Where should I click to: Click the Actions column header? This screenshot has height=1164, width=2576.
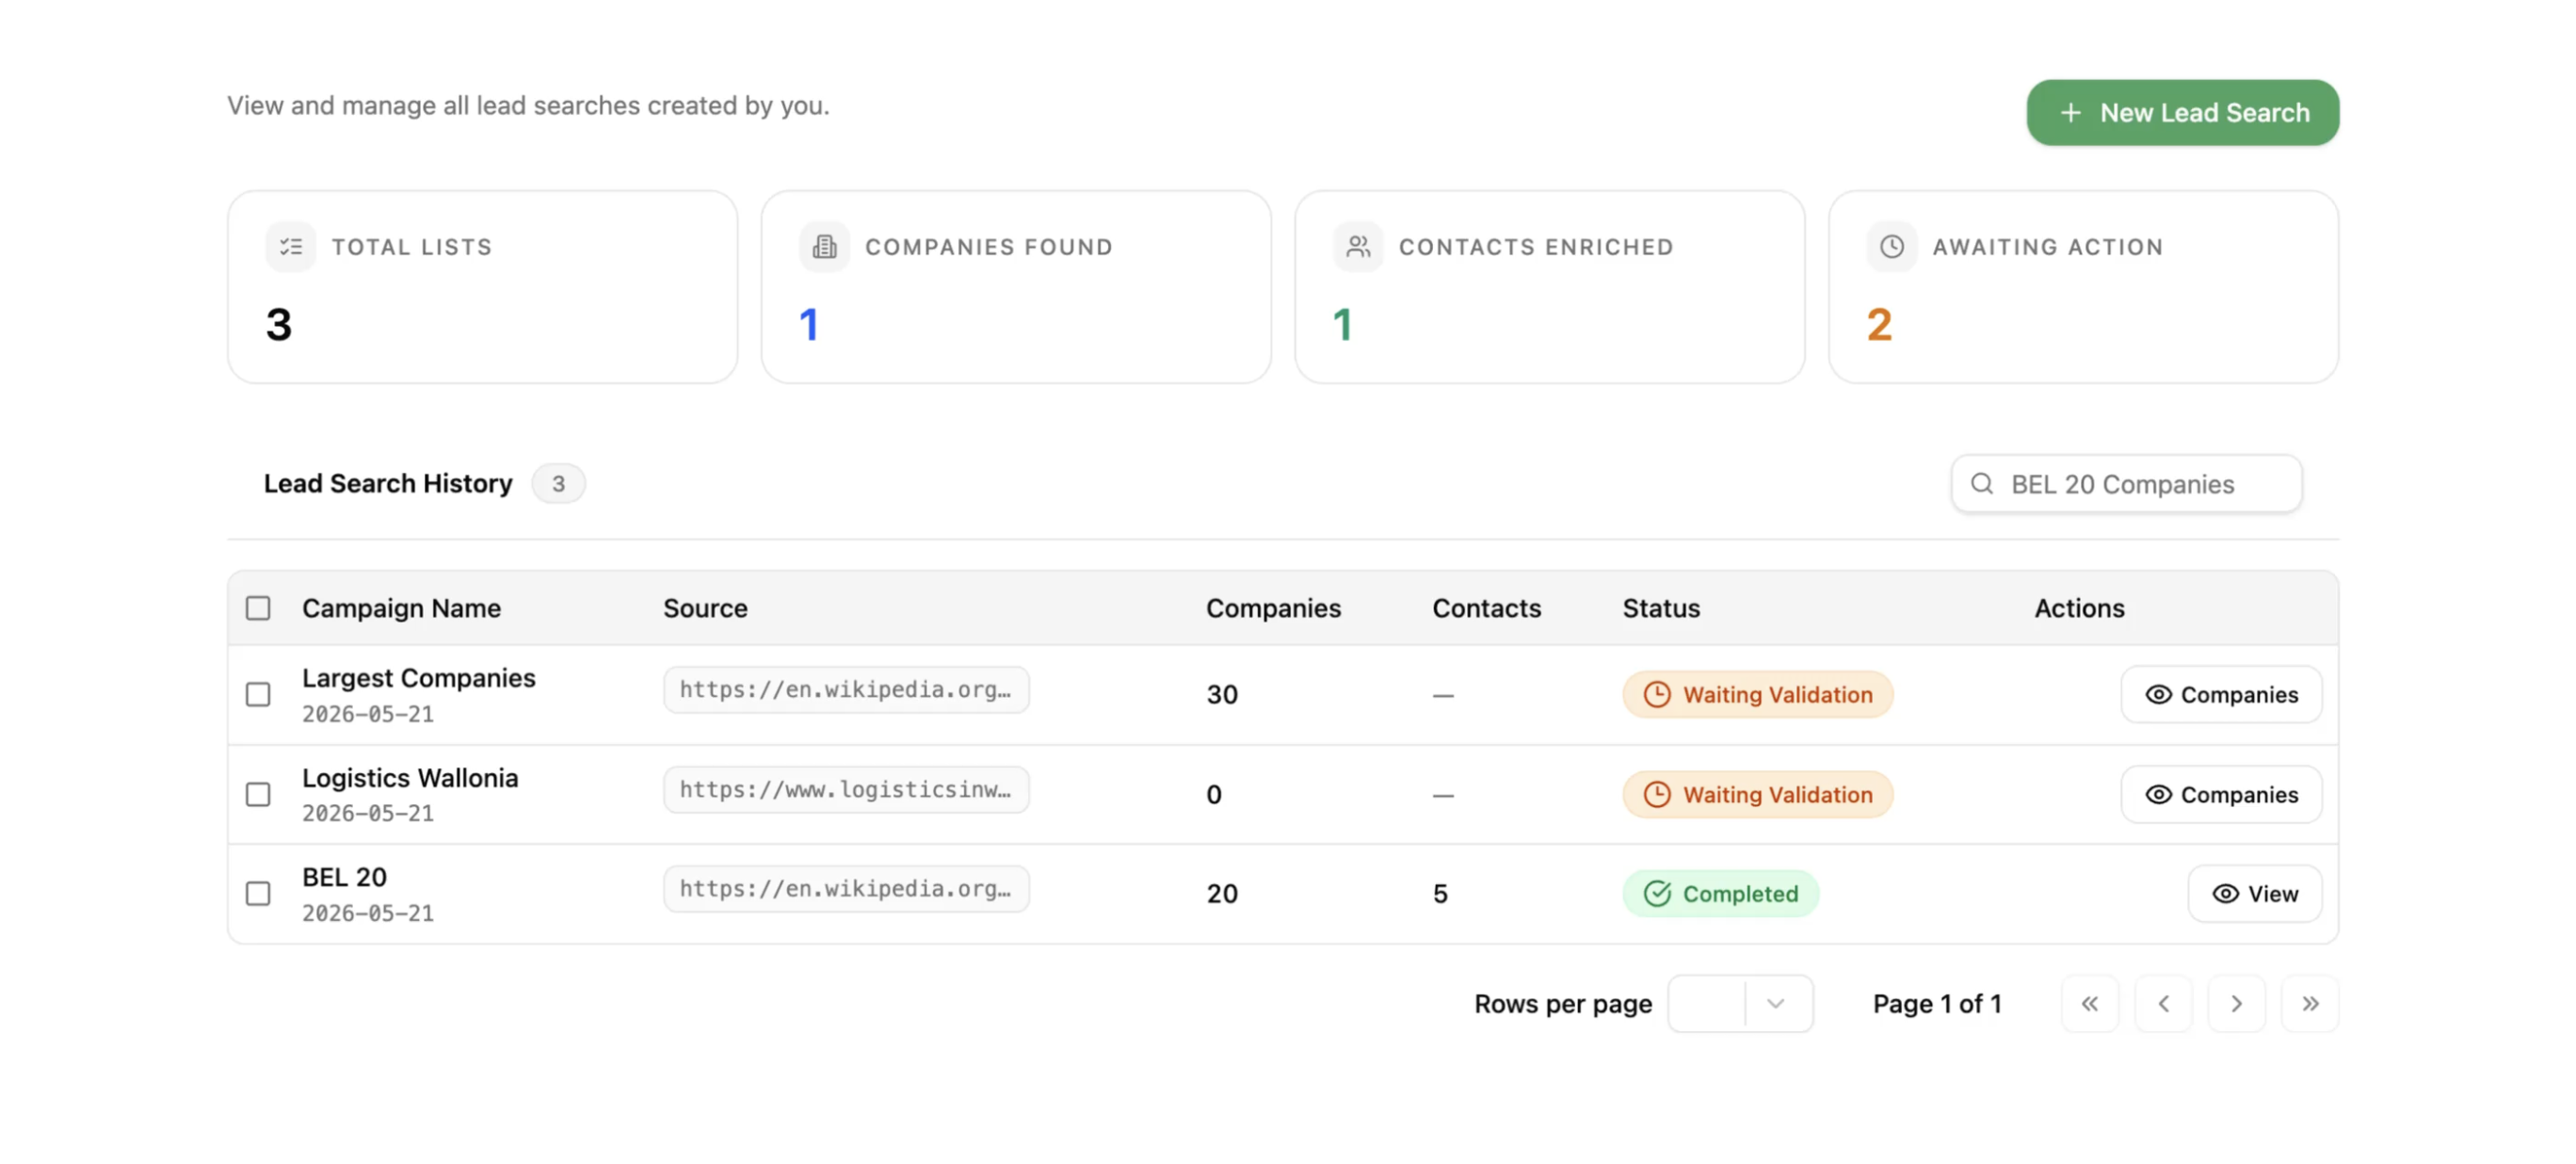coord(2079,608)
